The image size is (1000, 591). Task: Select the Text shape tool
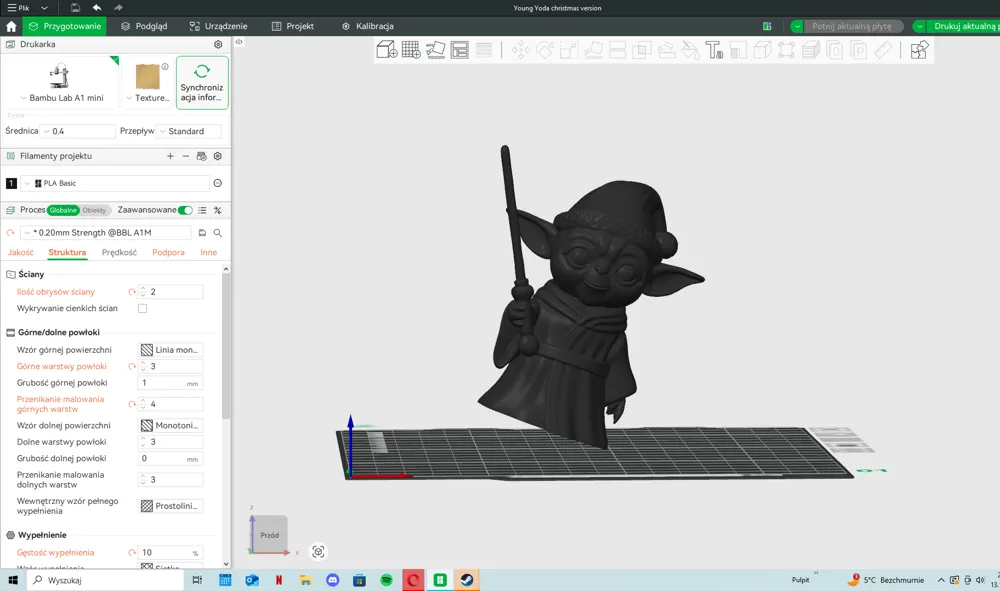coord(714,50)
